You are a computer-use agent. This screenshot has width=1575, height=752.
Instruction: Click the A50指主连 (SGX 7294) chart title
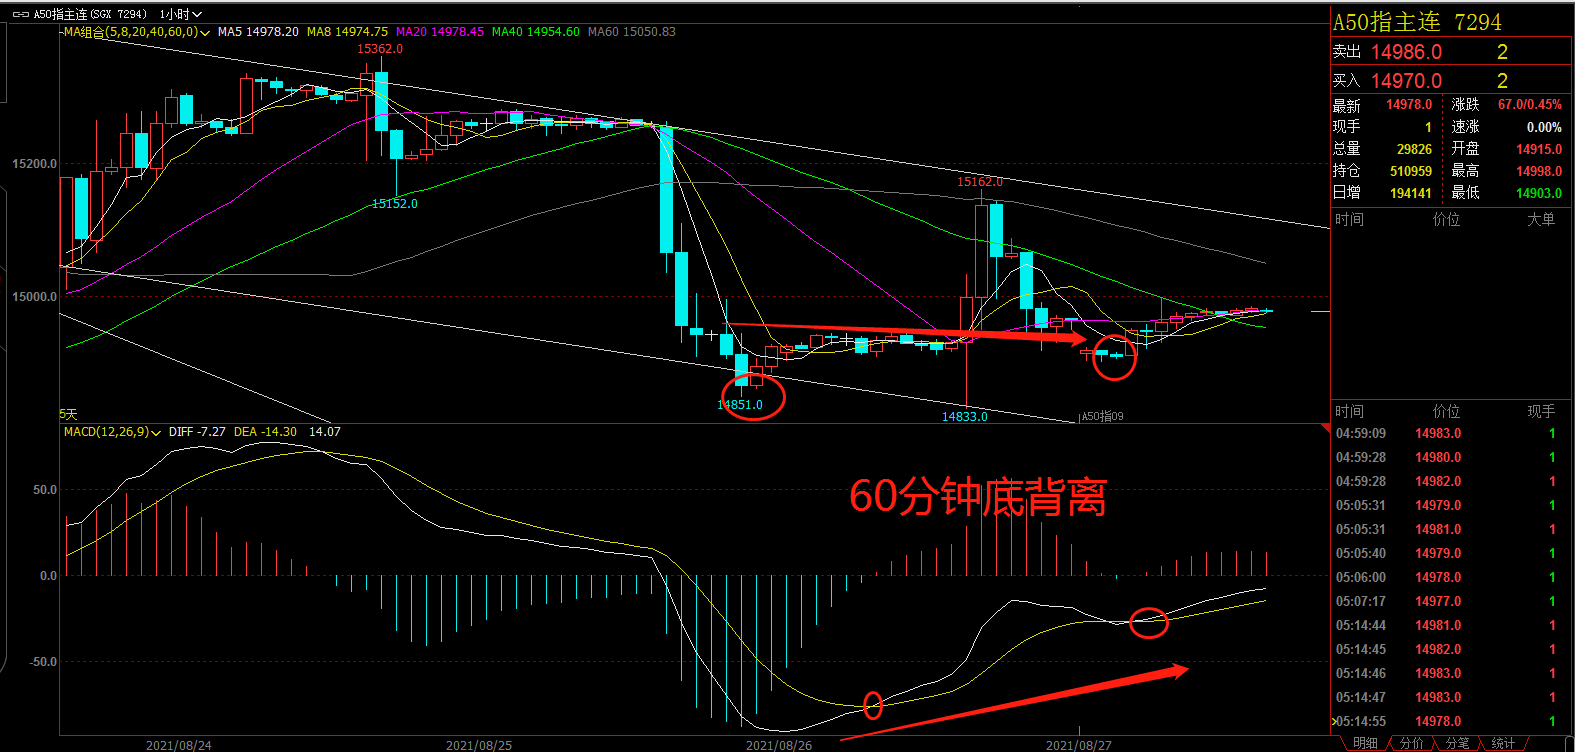point(90,14)
